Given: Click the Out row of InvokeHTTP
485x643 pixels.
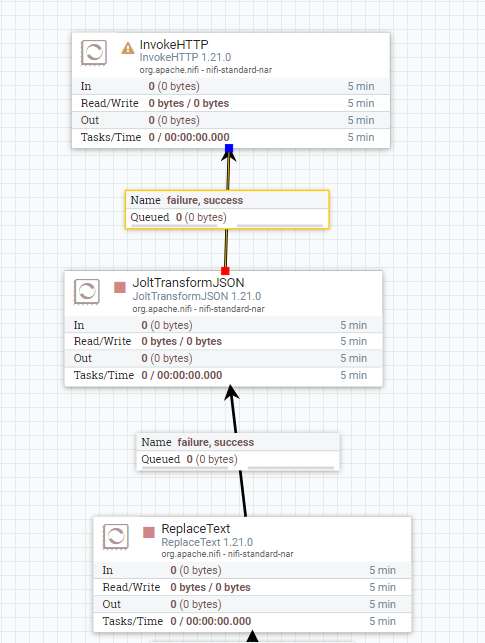Looking at the screenshot, I should 231,120.
